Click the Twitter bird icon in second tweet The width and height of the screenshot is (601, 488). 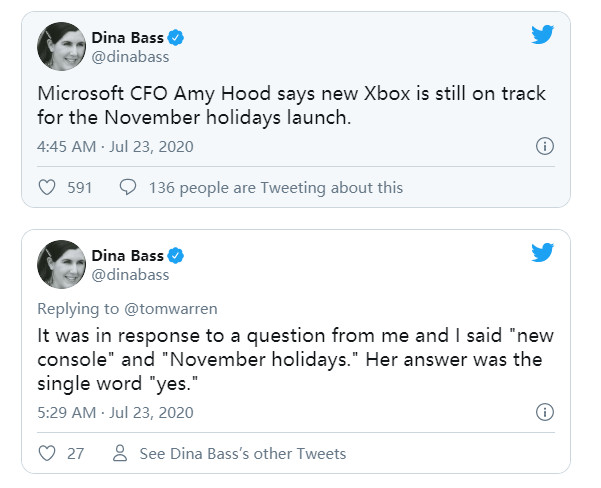(x=542, y=252)
